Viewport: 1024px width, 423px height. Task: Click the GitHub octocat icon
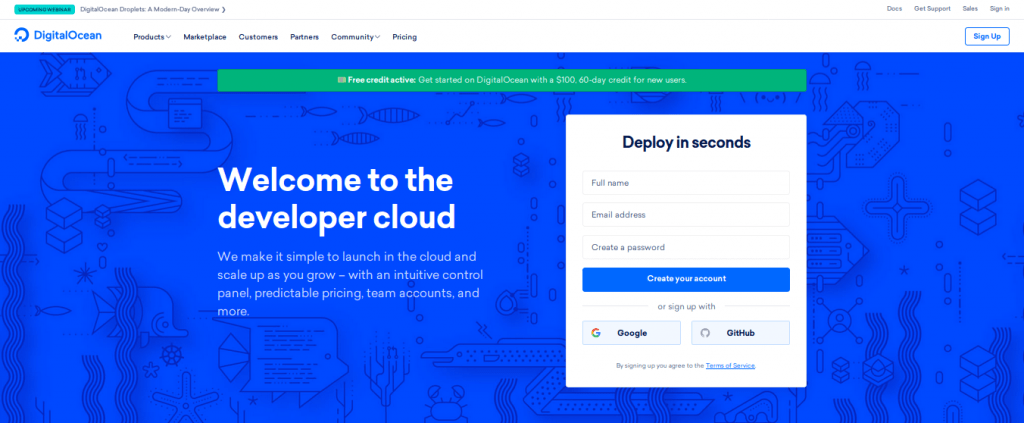click(705, 333)
